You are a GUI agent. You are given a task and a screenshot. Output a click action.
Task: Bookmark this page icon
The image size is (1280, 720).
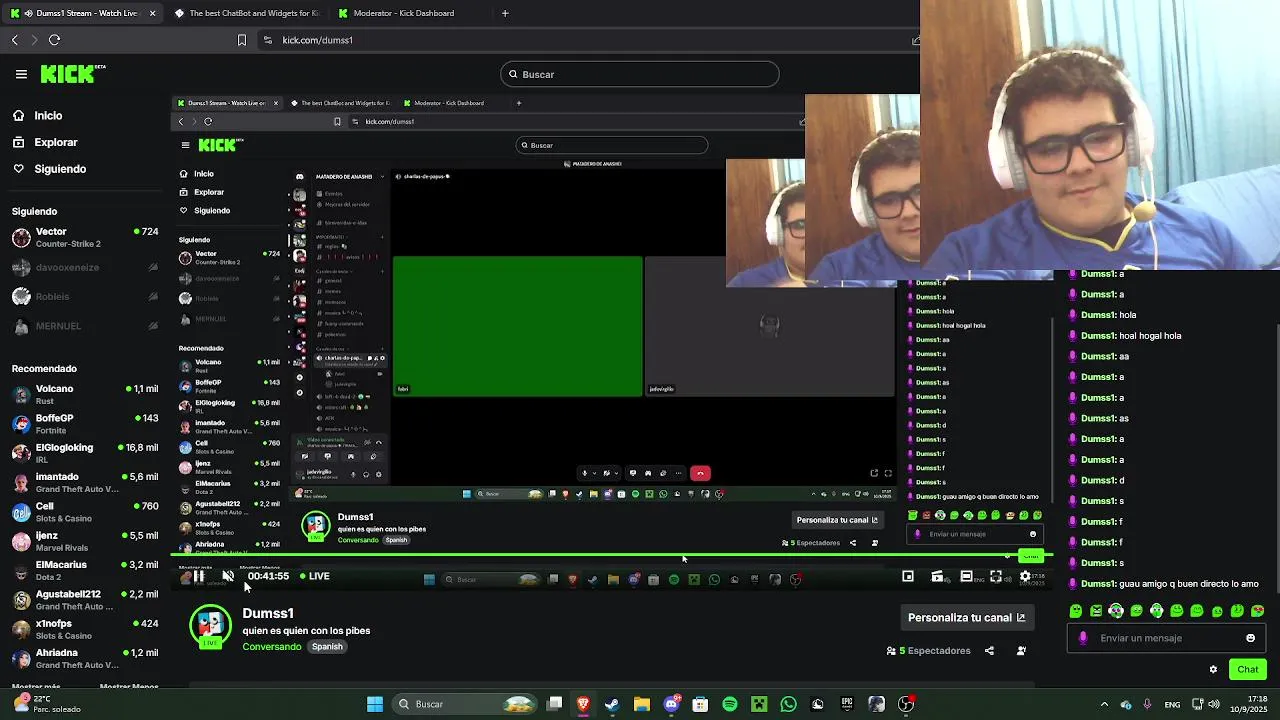pos(241,40)
